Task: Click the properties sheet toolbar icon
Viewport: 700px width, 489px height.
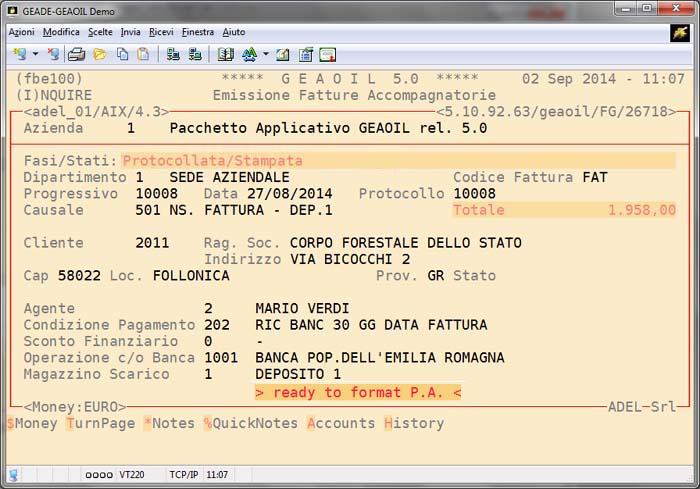Action: pyautogui.click(x=305, y=54)
